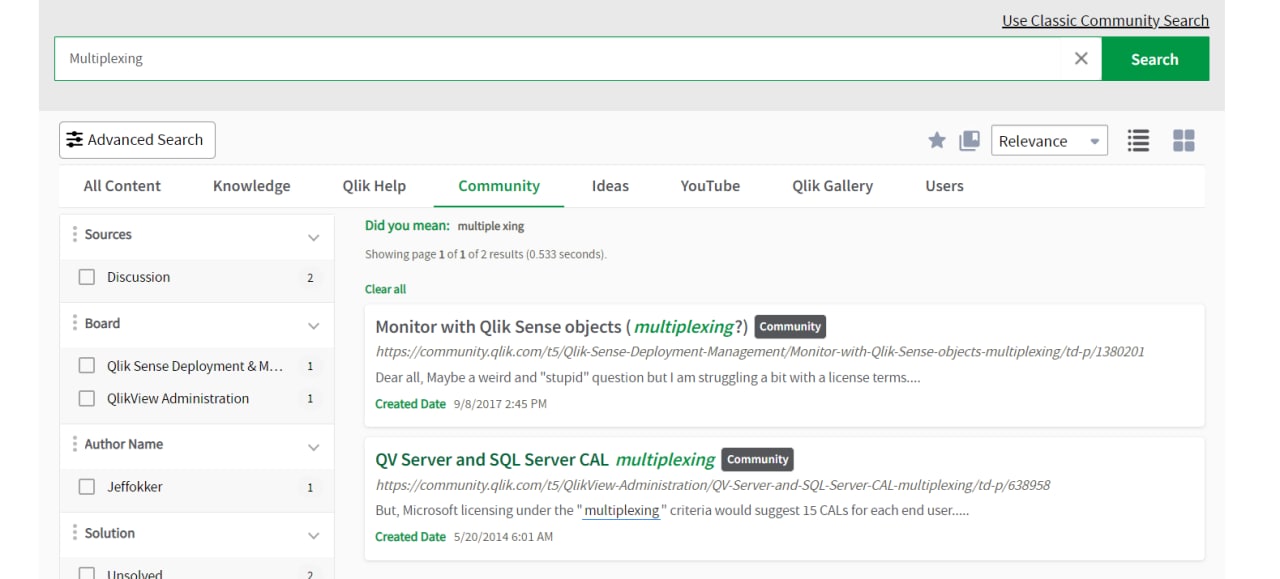Image resolution: width=1280 pixels, height=579 pixels.
Task: Click the sliders icon in Advanced Search
Action: (75, 140)
